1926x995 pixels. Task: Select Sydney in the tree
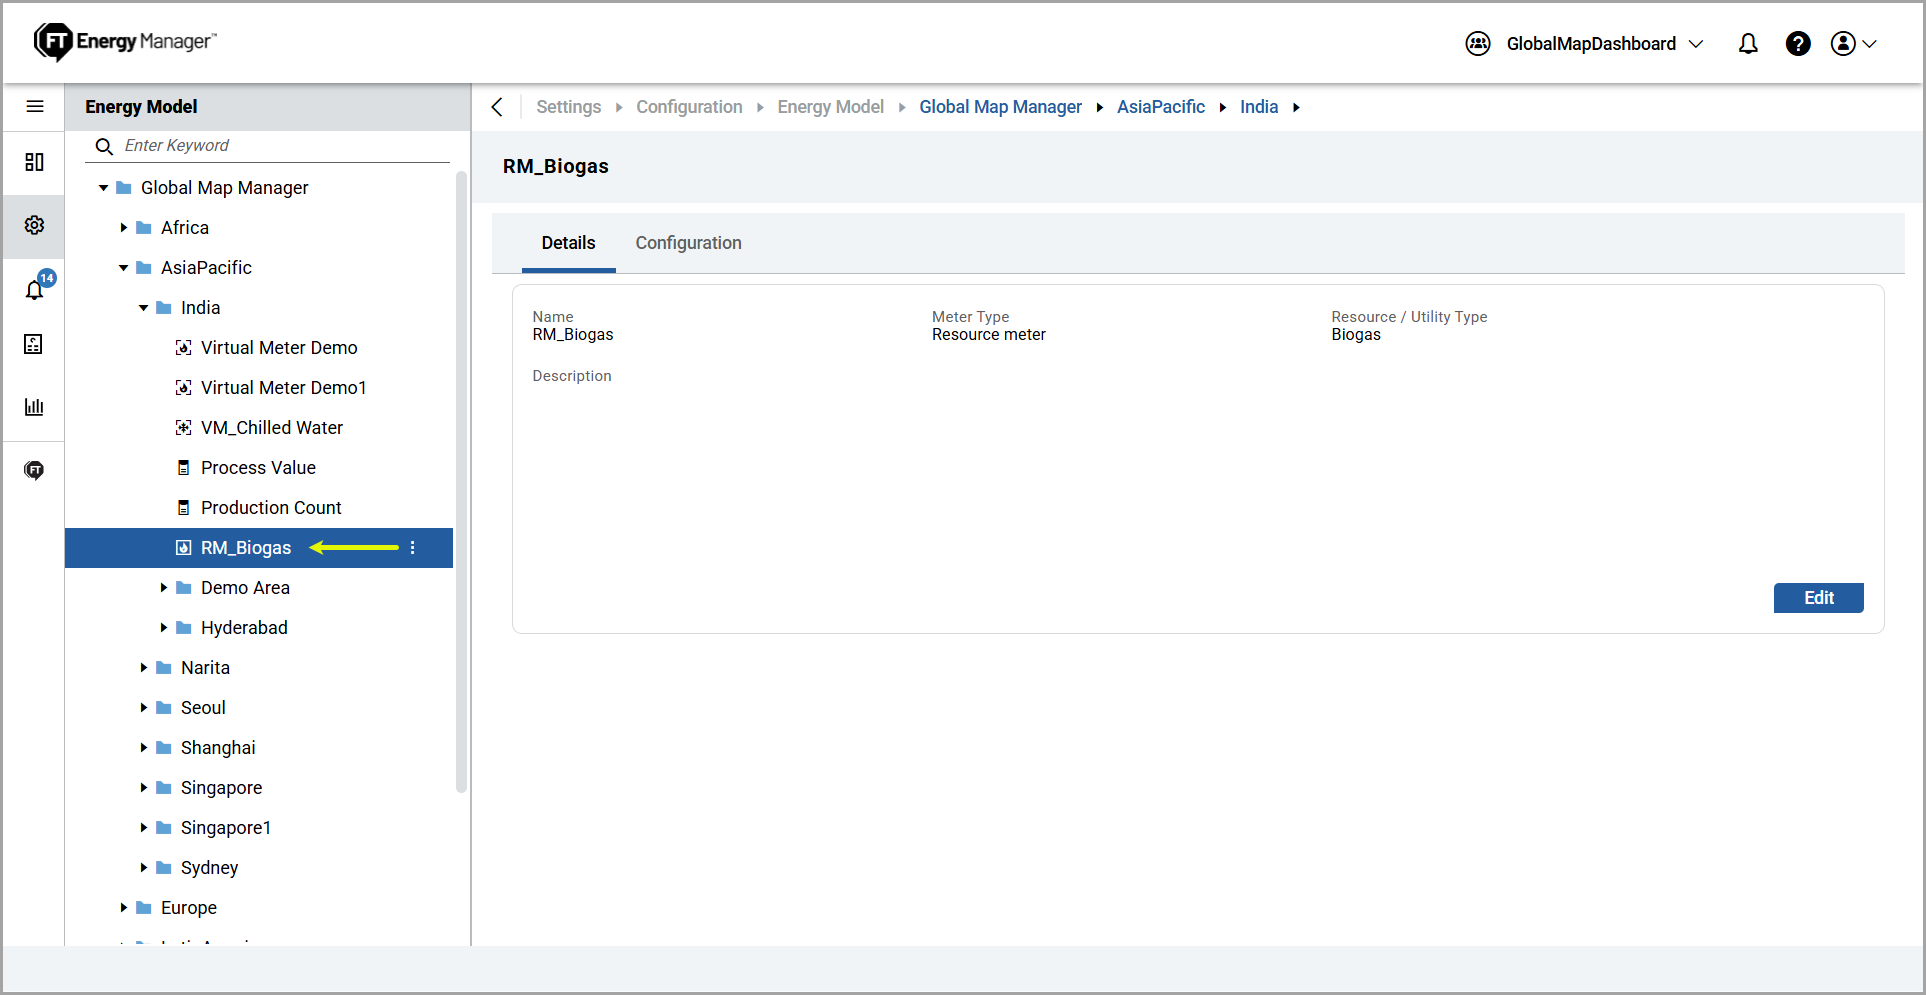click(209, 868)
